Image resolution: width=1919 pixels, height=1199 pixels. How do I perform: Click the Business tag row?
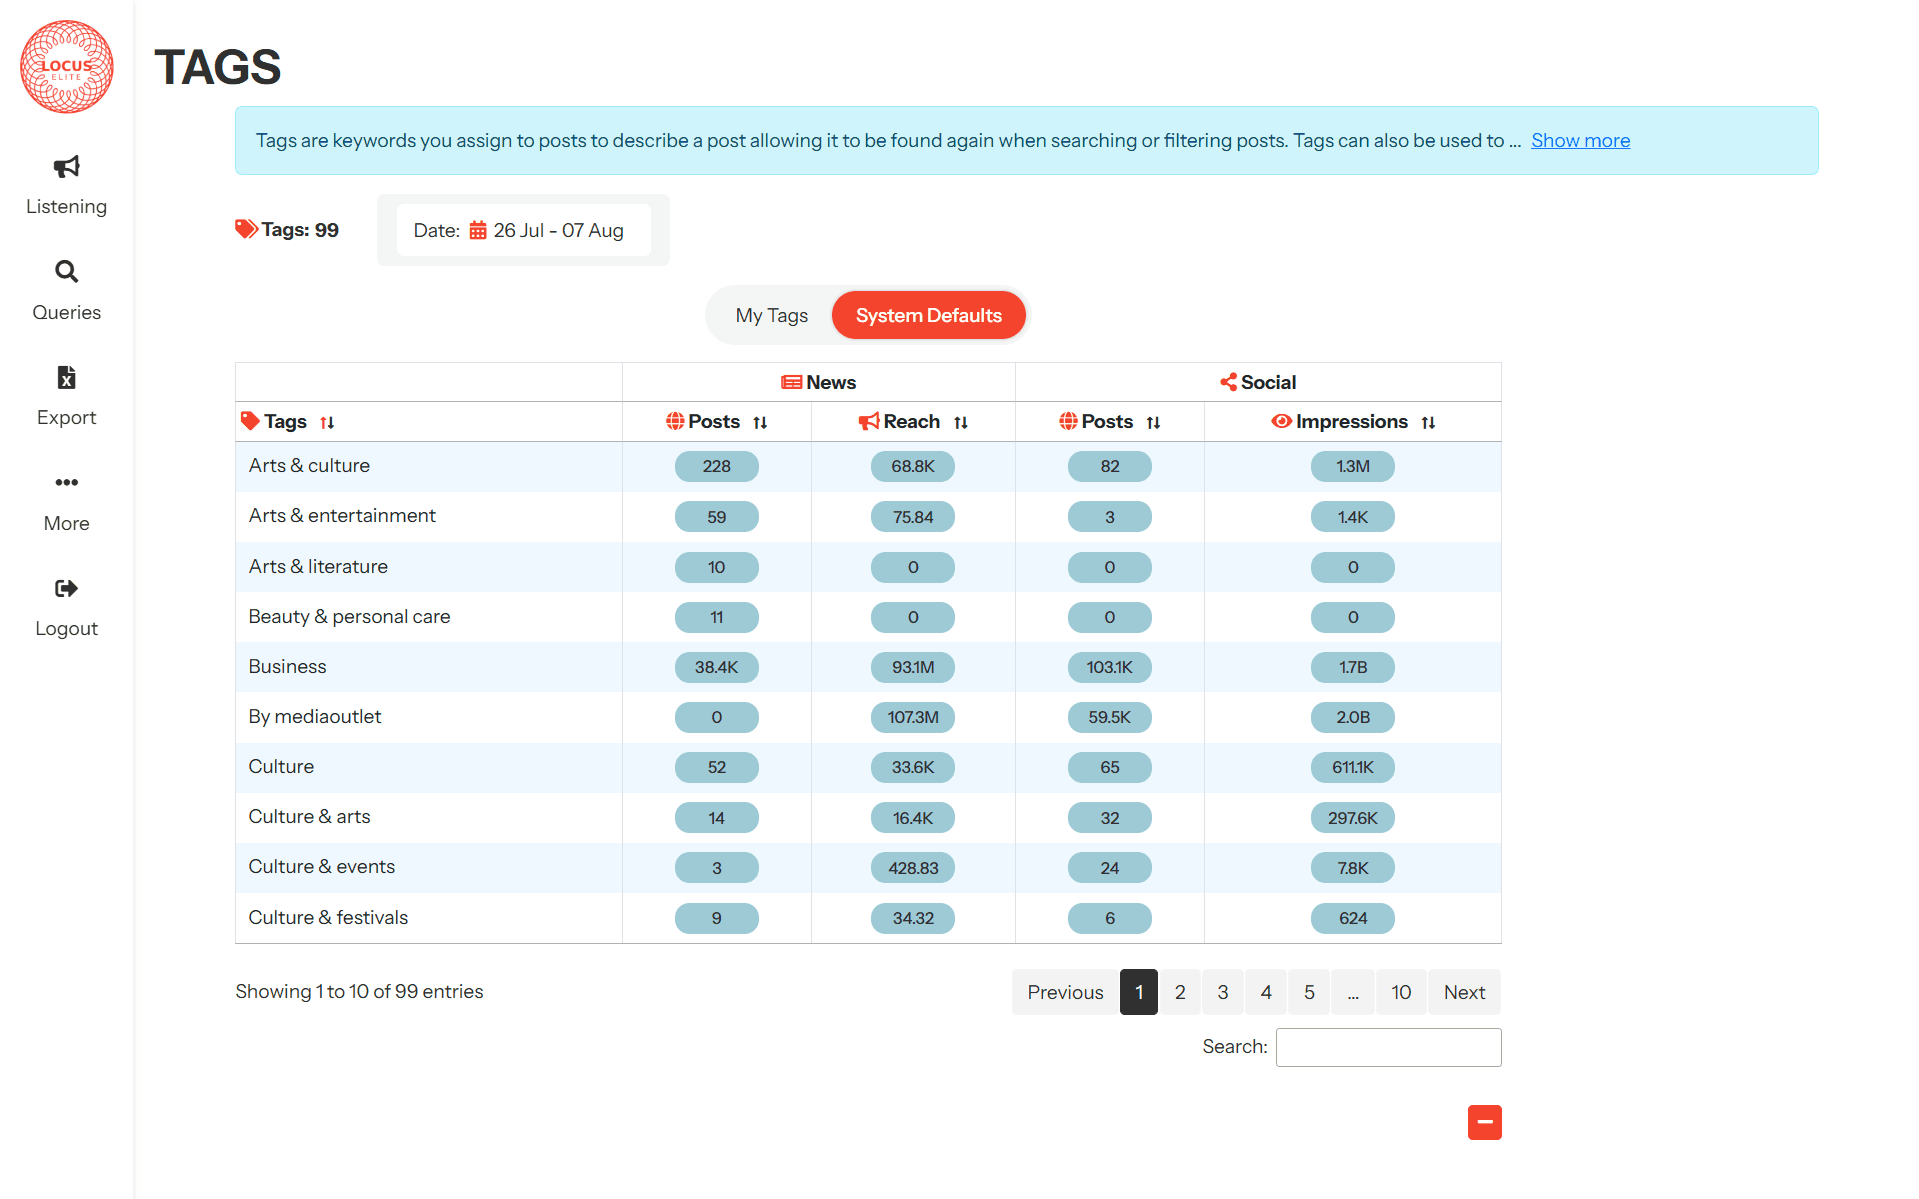coord(288,667)
